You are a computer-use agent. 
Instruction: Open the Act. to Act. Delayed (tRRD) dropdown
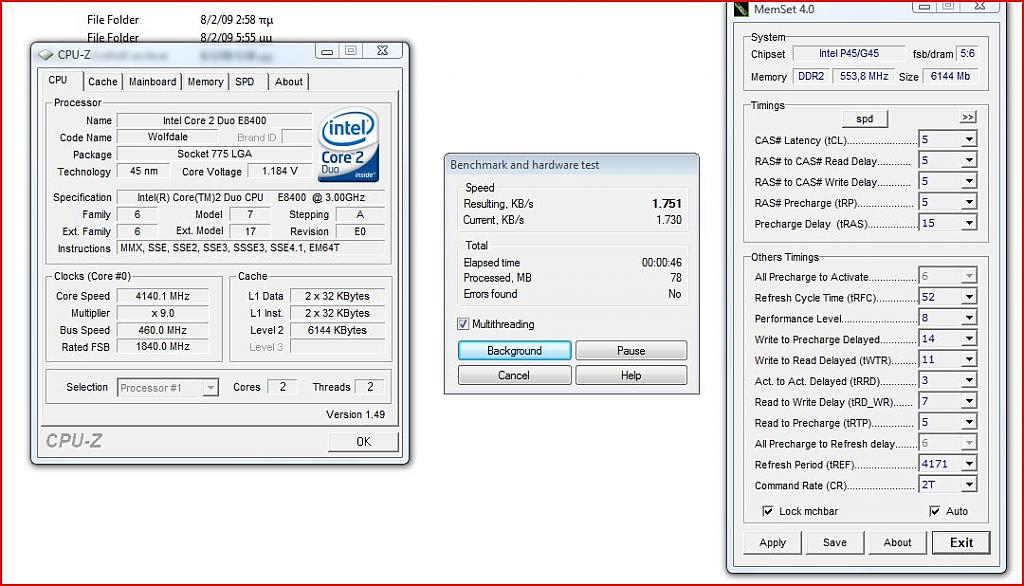tap(969, 381)
